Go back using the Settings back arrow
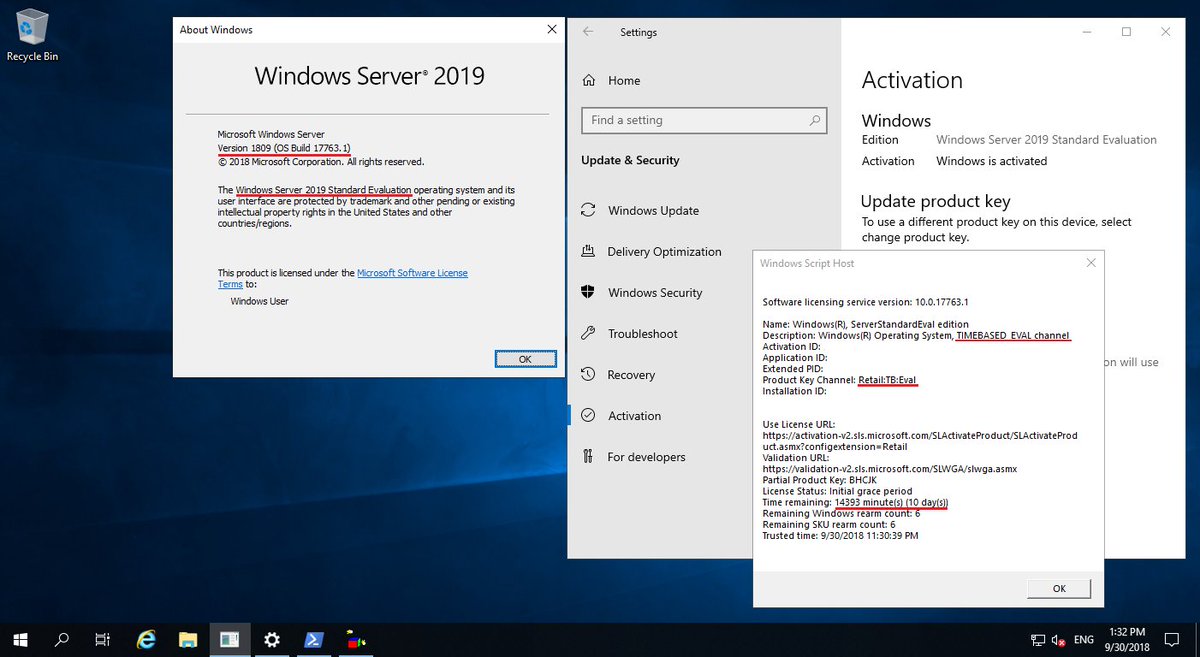Viewport: 1200px width, 657px height. [588, 32]
